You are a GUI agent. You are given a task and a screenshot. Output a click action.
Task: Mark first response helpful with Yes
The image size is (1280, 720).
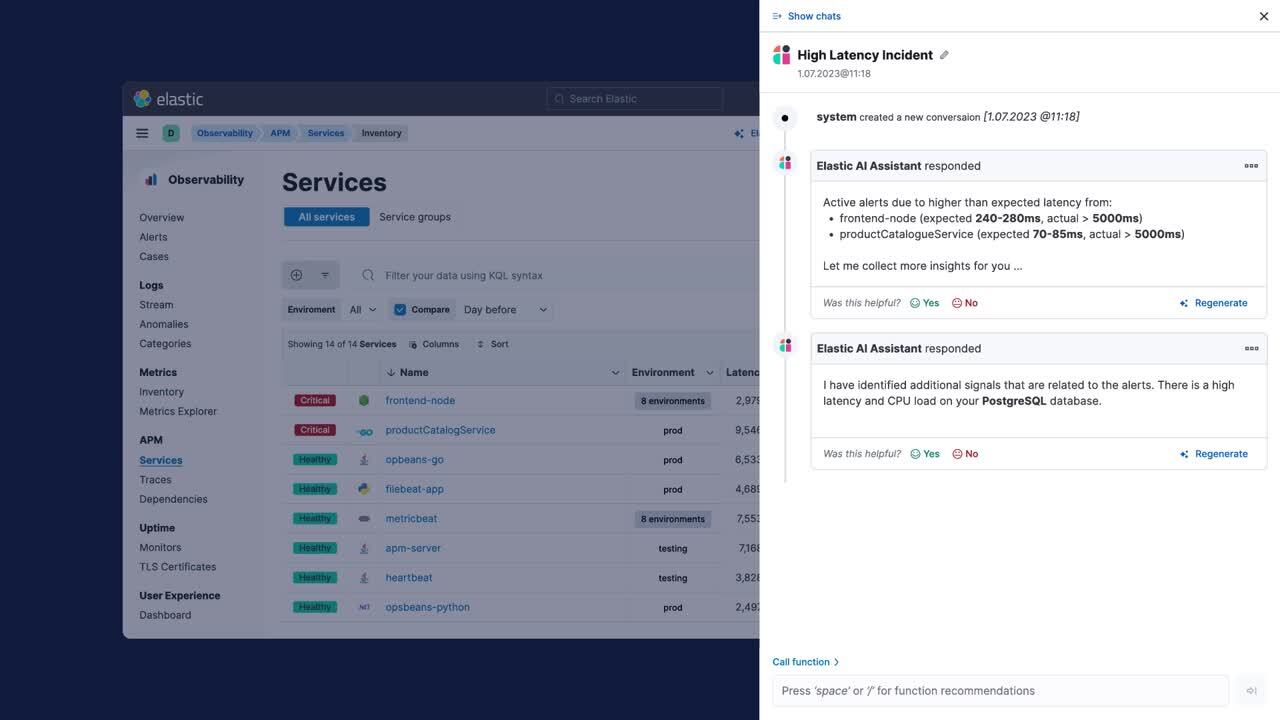coord(925,303)
